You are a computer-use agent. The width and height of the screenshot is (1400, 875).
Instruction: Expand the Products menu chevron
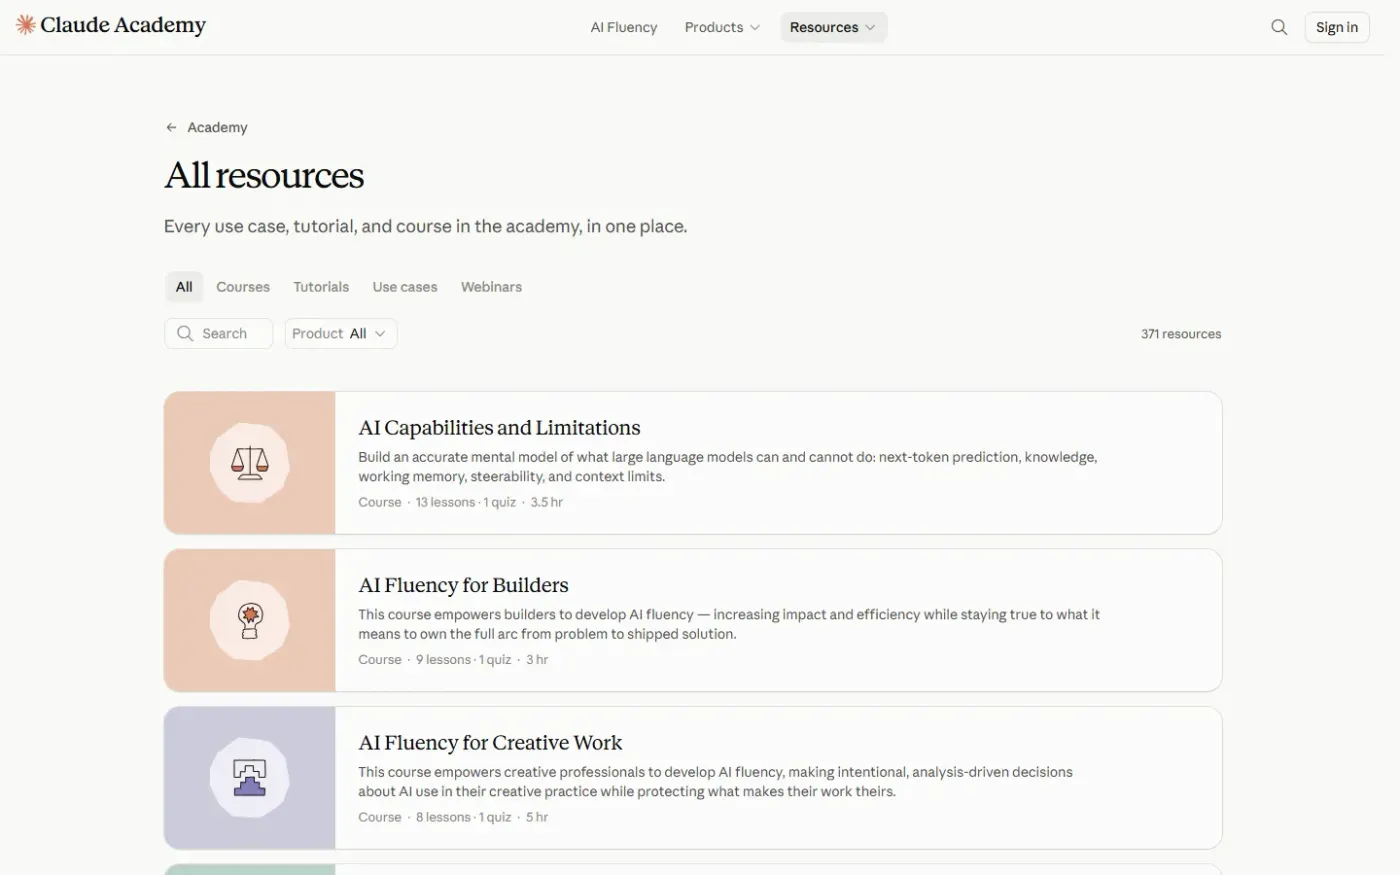tap(755, 28)
